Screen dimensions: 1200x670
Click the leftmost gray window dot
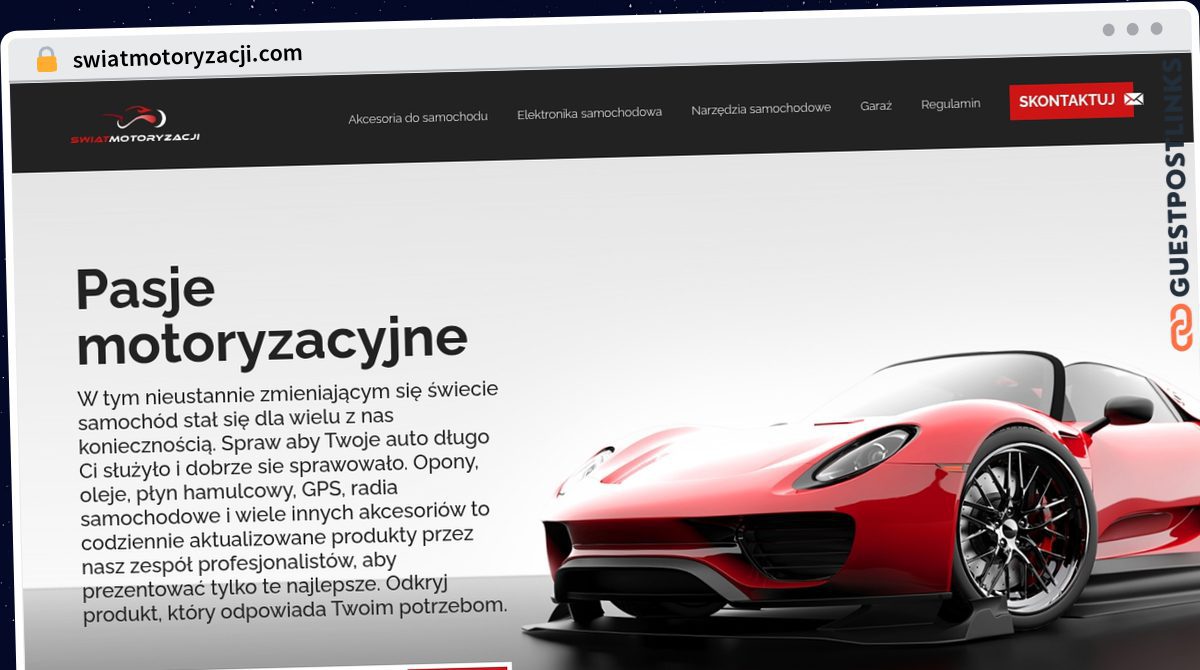tap(1108, 29)
